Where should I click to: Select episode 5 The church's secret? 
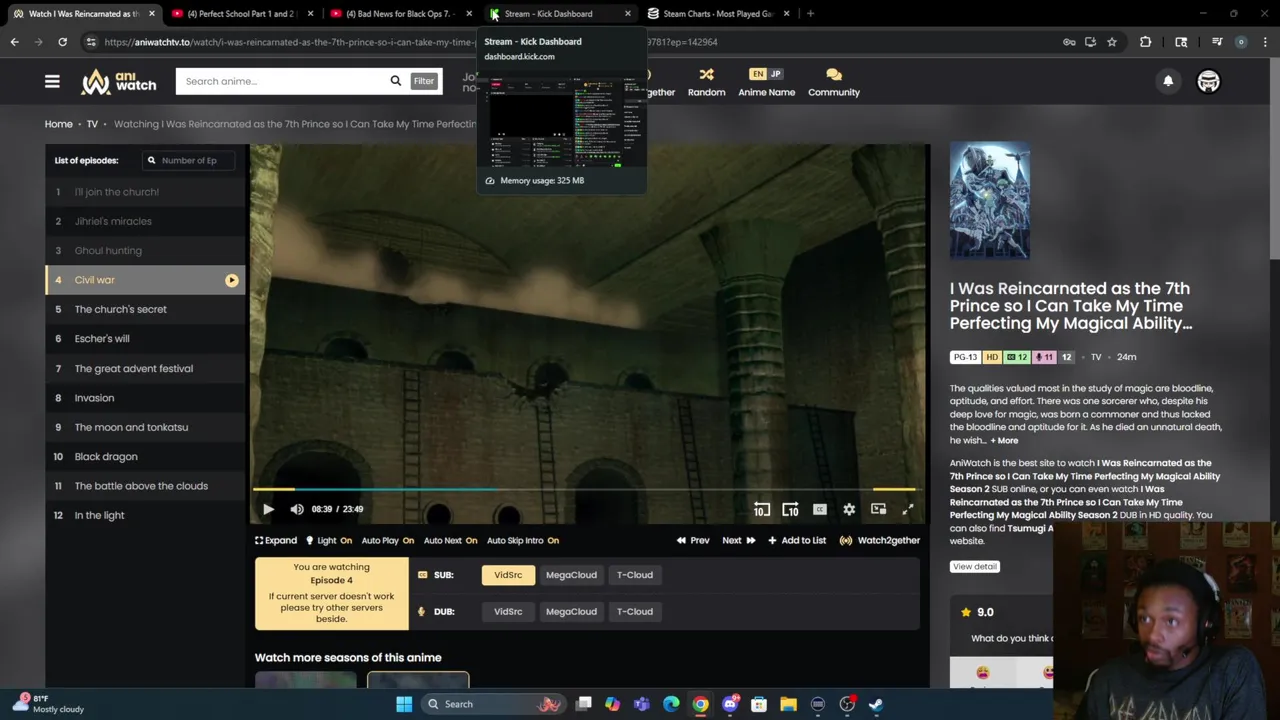[x=145, y=309]
